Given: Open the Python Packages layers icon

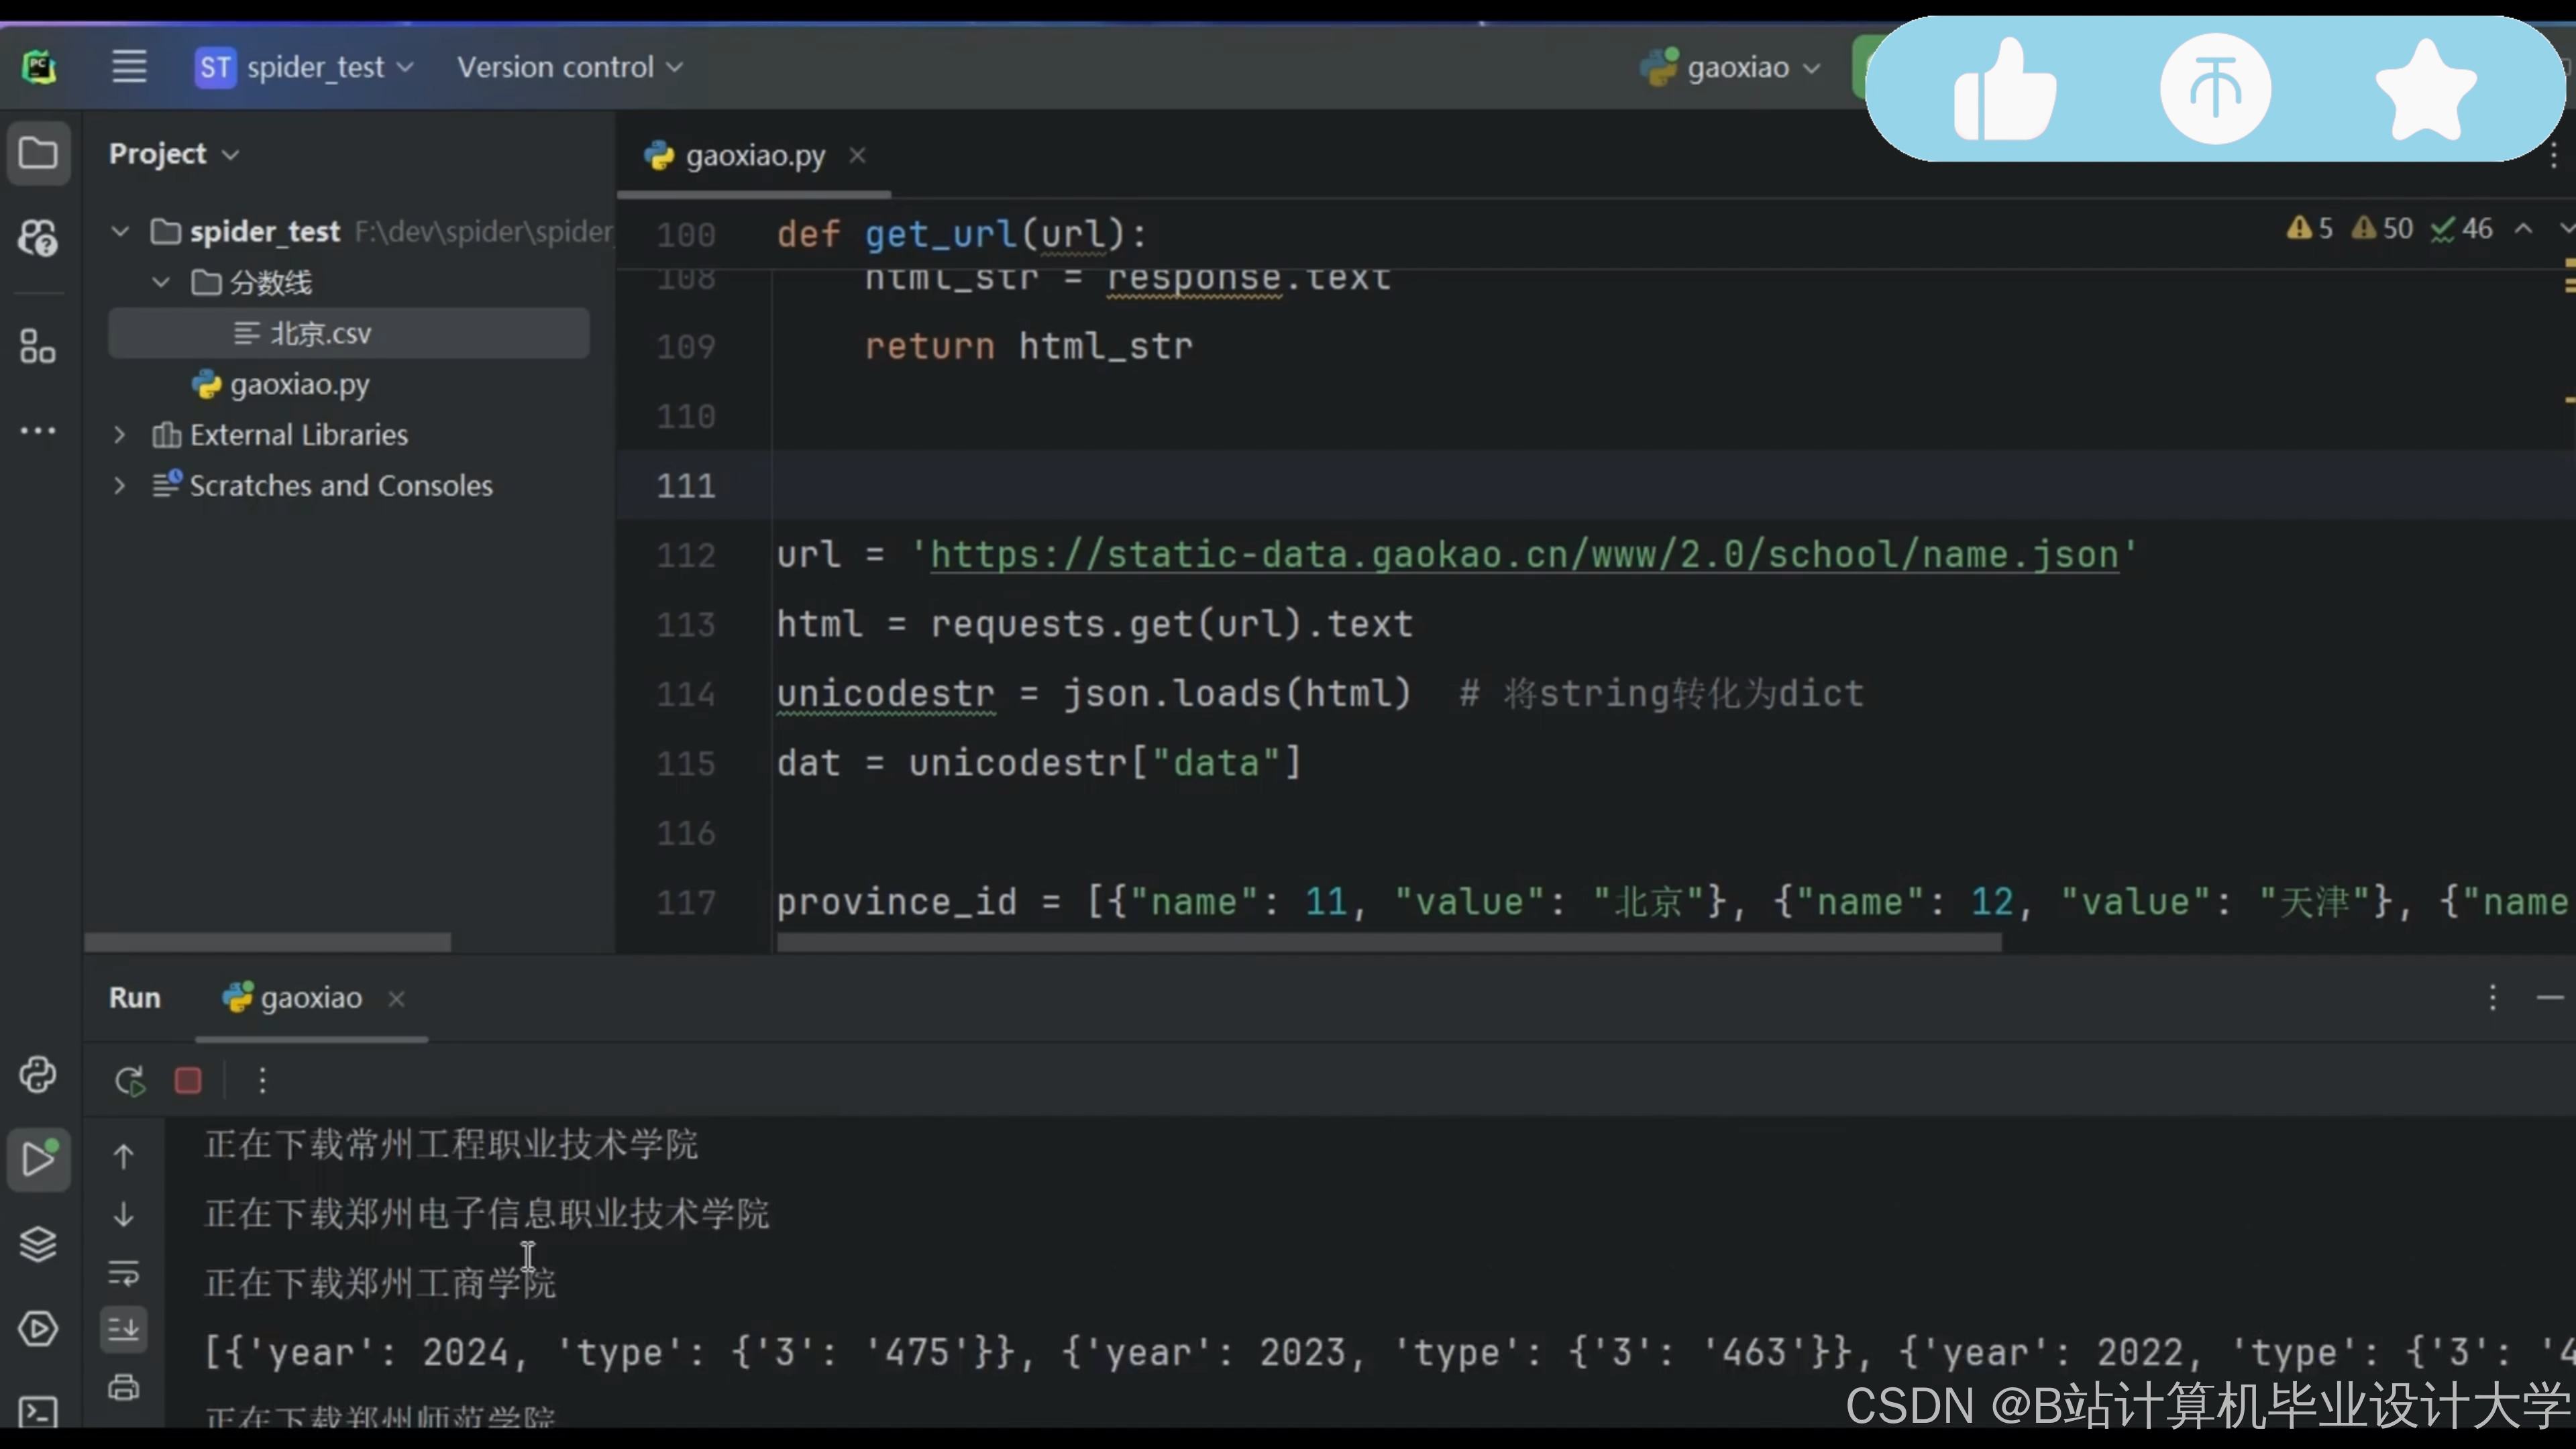Looking at the screenshot, I should 38,1244.
